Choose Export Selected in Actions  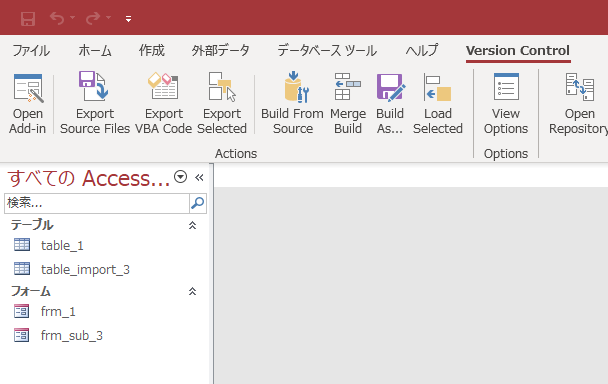click(x=222, y=102)
